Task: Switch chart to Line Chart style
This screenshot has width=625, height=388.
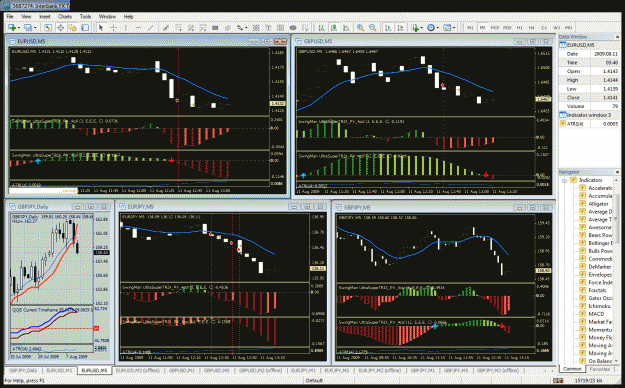Action: coord(346,28)
